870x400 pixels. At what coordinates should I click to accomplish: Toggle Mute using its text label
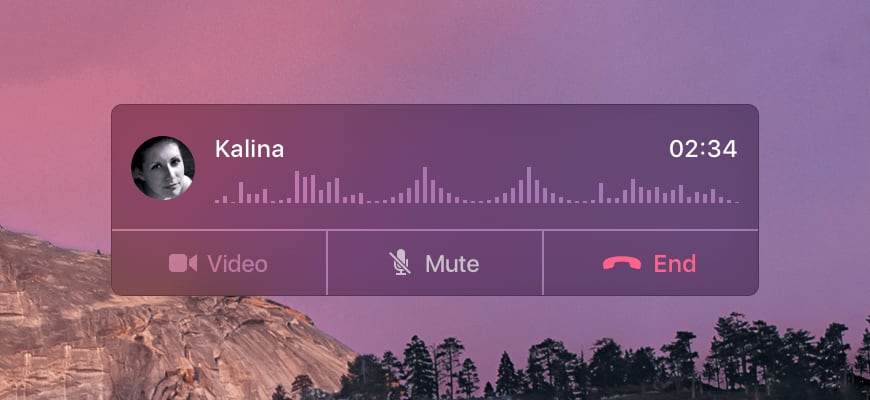coord(452,264)
